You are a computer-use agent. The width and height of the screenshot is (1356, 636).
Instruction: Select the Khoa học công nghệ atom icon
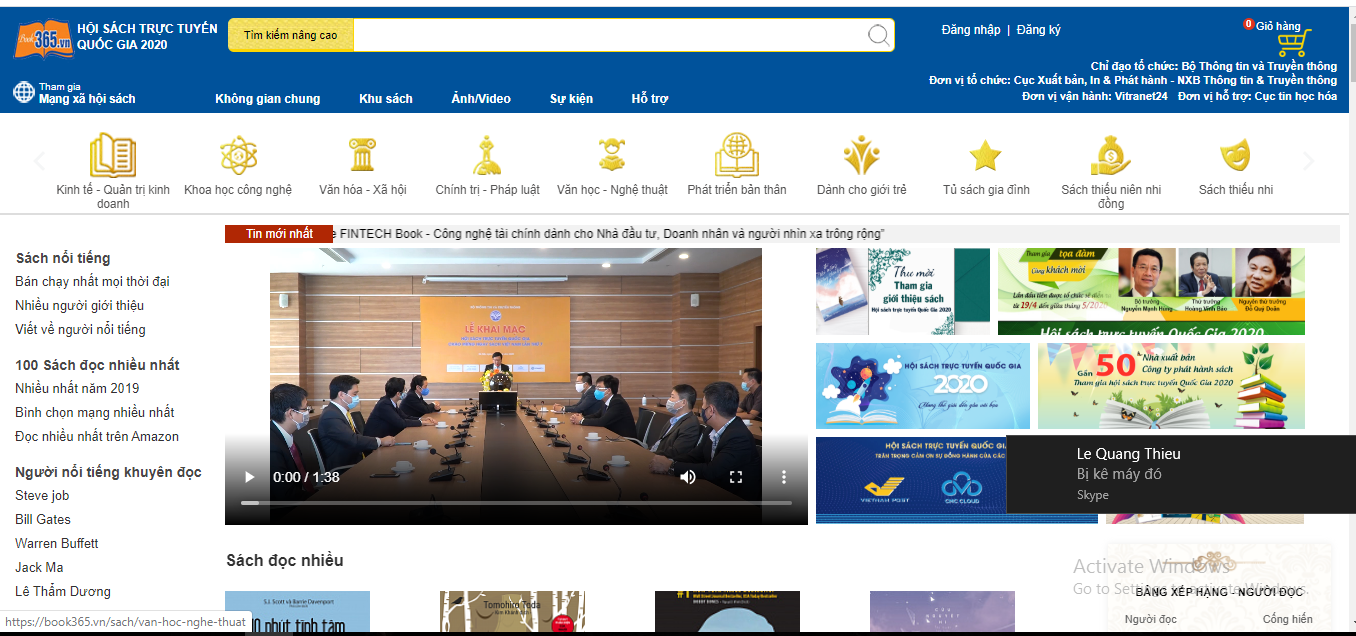pos(239,156)
